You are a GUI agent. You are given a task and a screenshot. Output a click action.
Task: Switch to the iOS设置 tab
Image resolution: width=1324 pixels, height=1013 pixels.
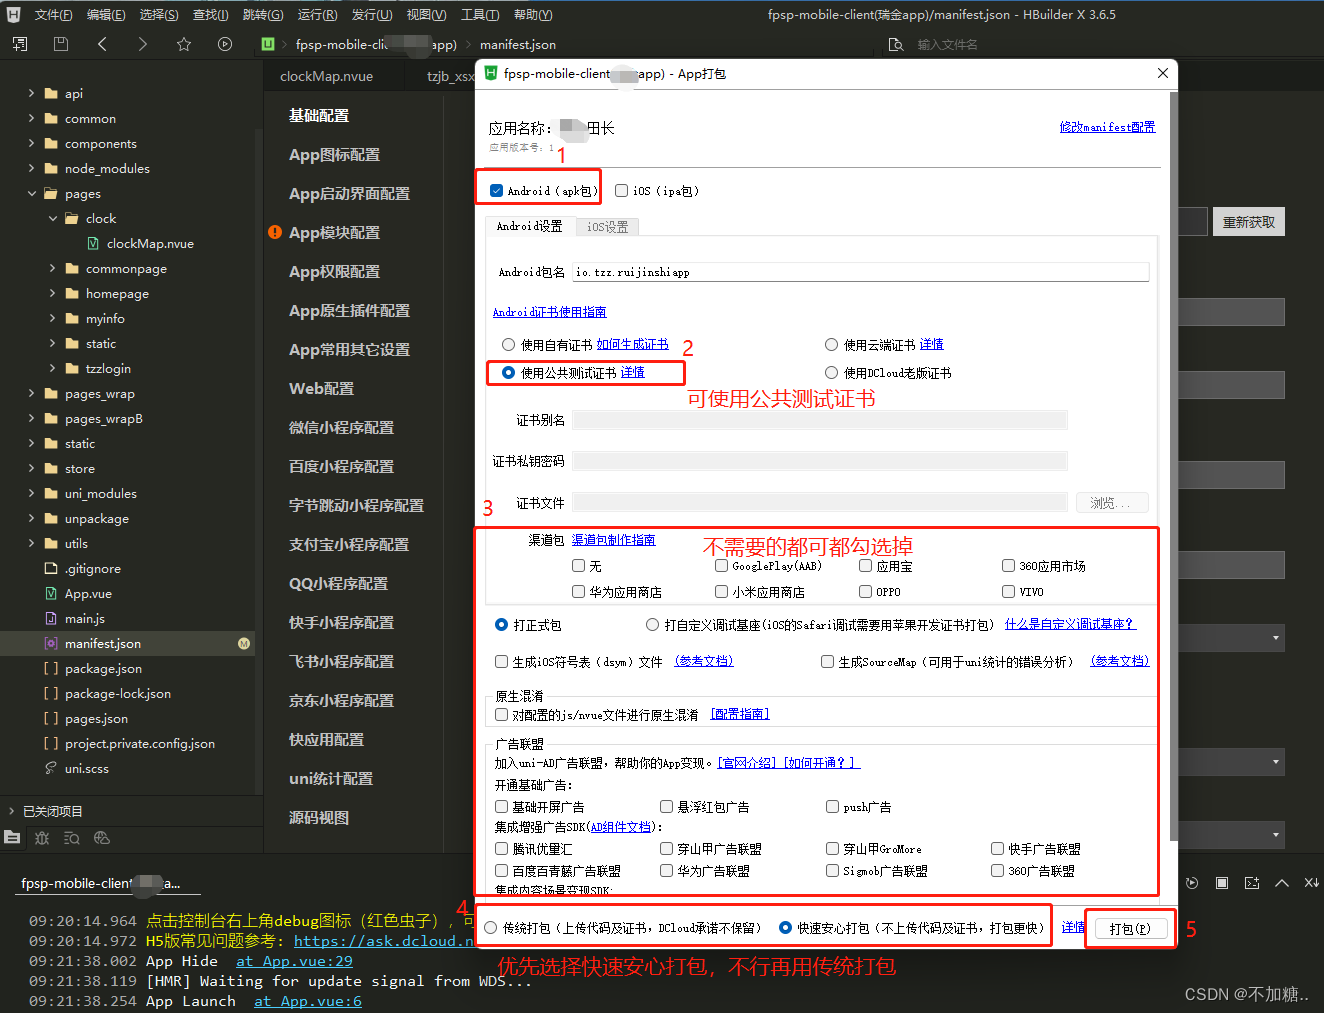(607, 227)
